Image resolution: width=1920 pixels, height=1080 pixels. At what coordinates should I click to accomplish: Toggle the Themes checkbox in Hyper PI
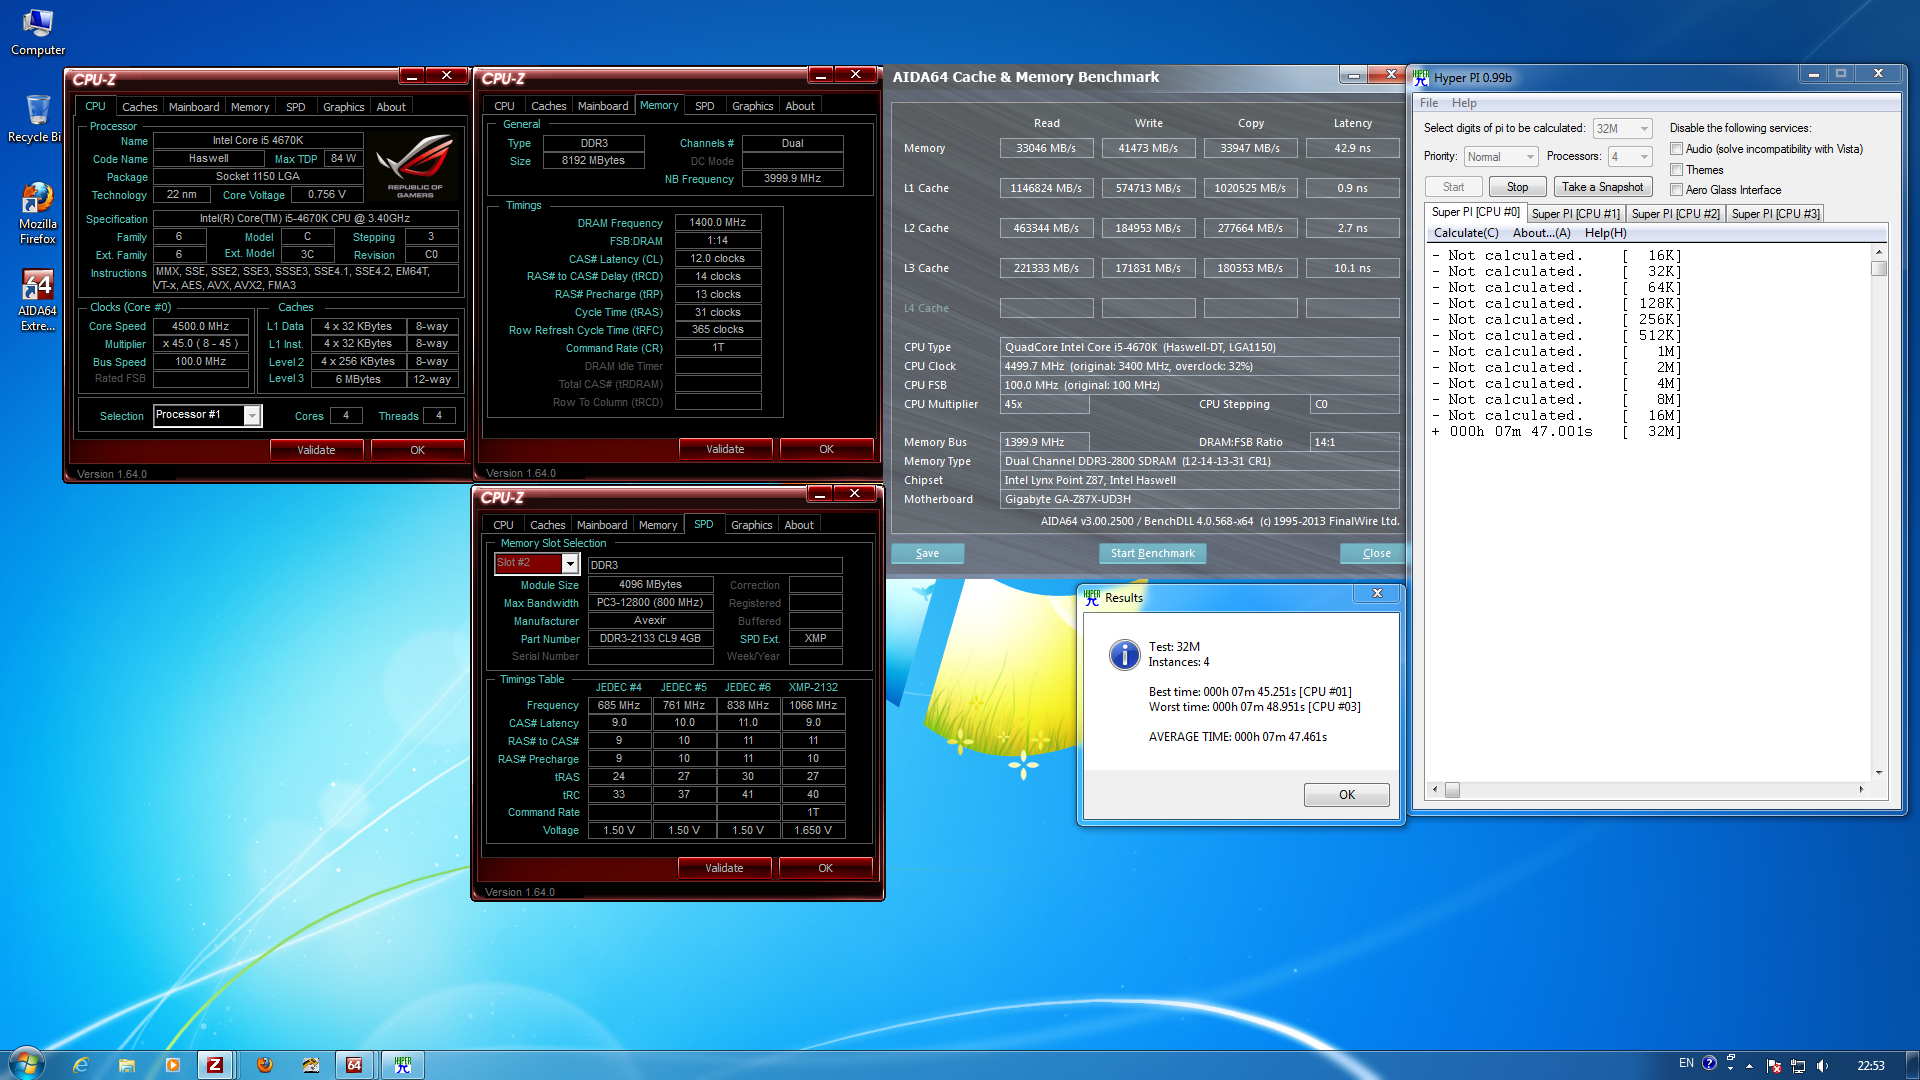point(1677,170)
